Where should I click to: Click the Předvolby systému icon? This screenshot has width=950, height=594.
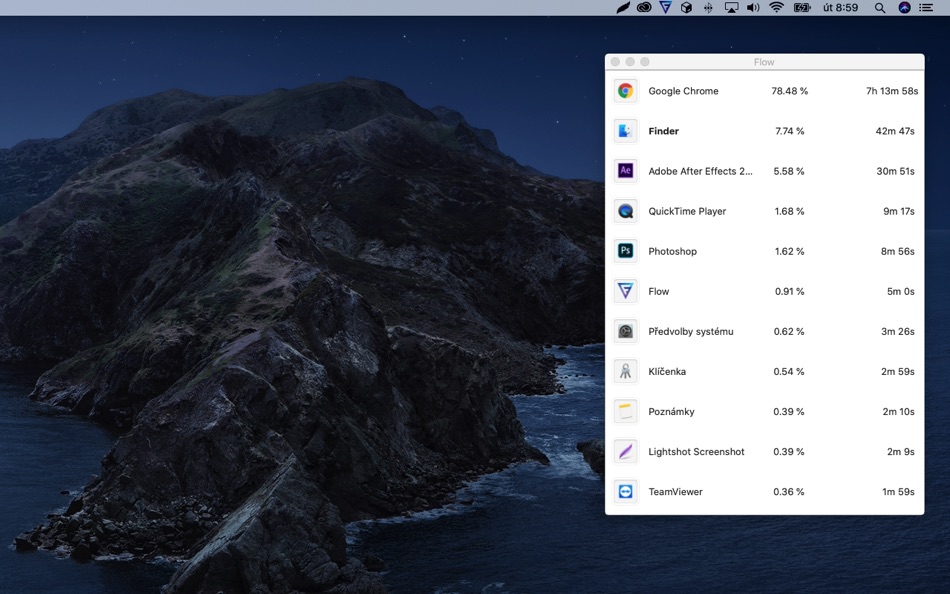[625, 331]
